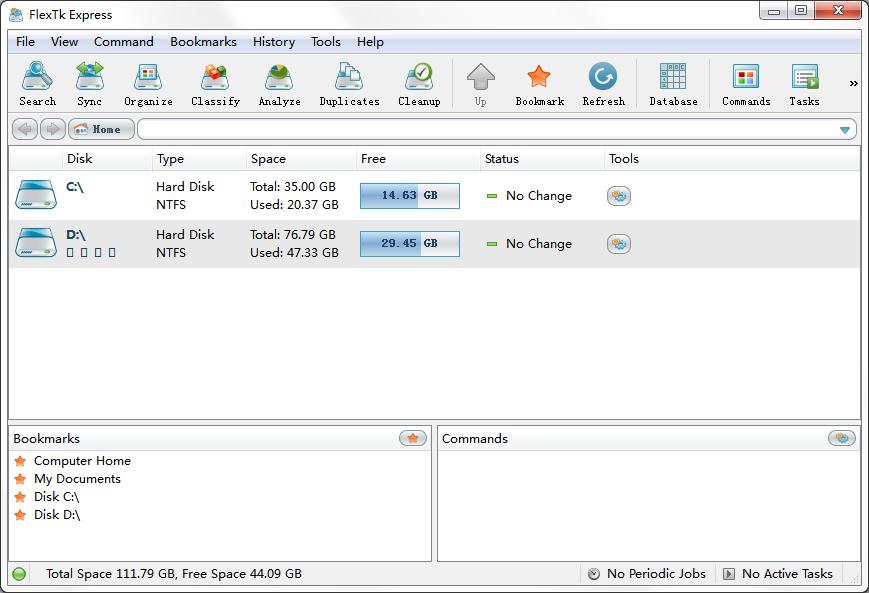869x593 pixels.
Task: Open the Duplicates finder
Action: click(349, 84)
